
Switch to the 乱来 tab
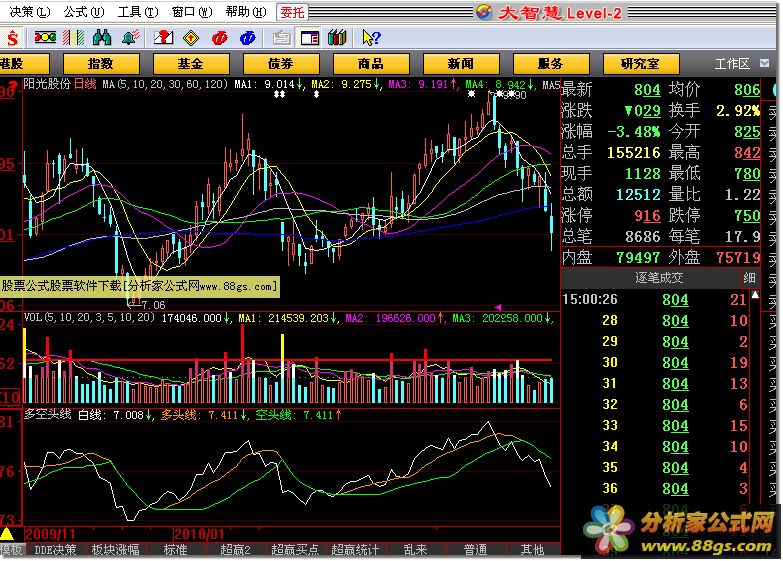[415, 550]
